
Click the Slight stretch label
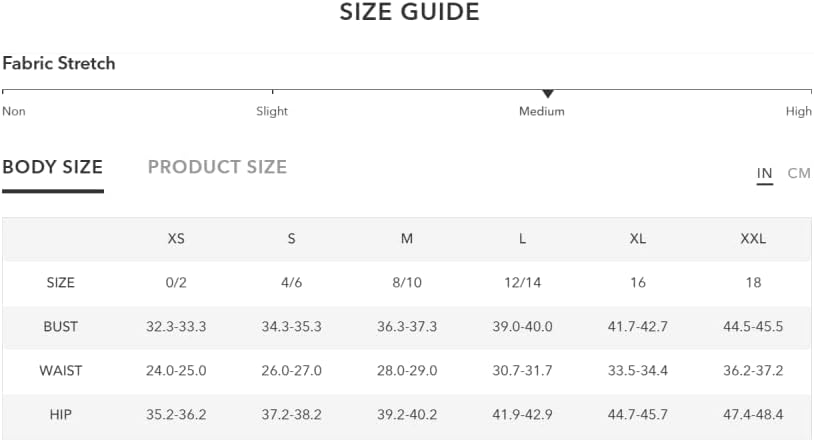[272, 111]
